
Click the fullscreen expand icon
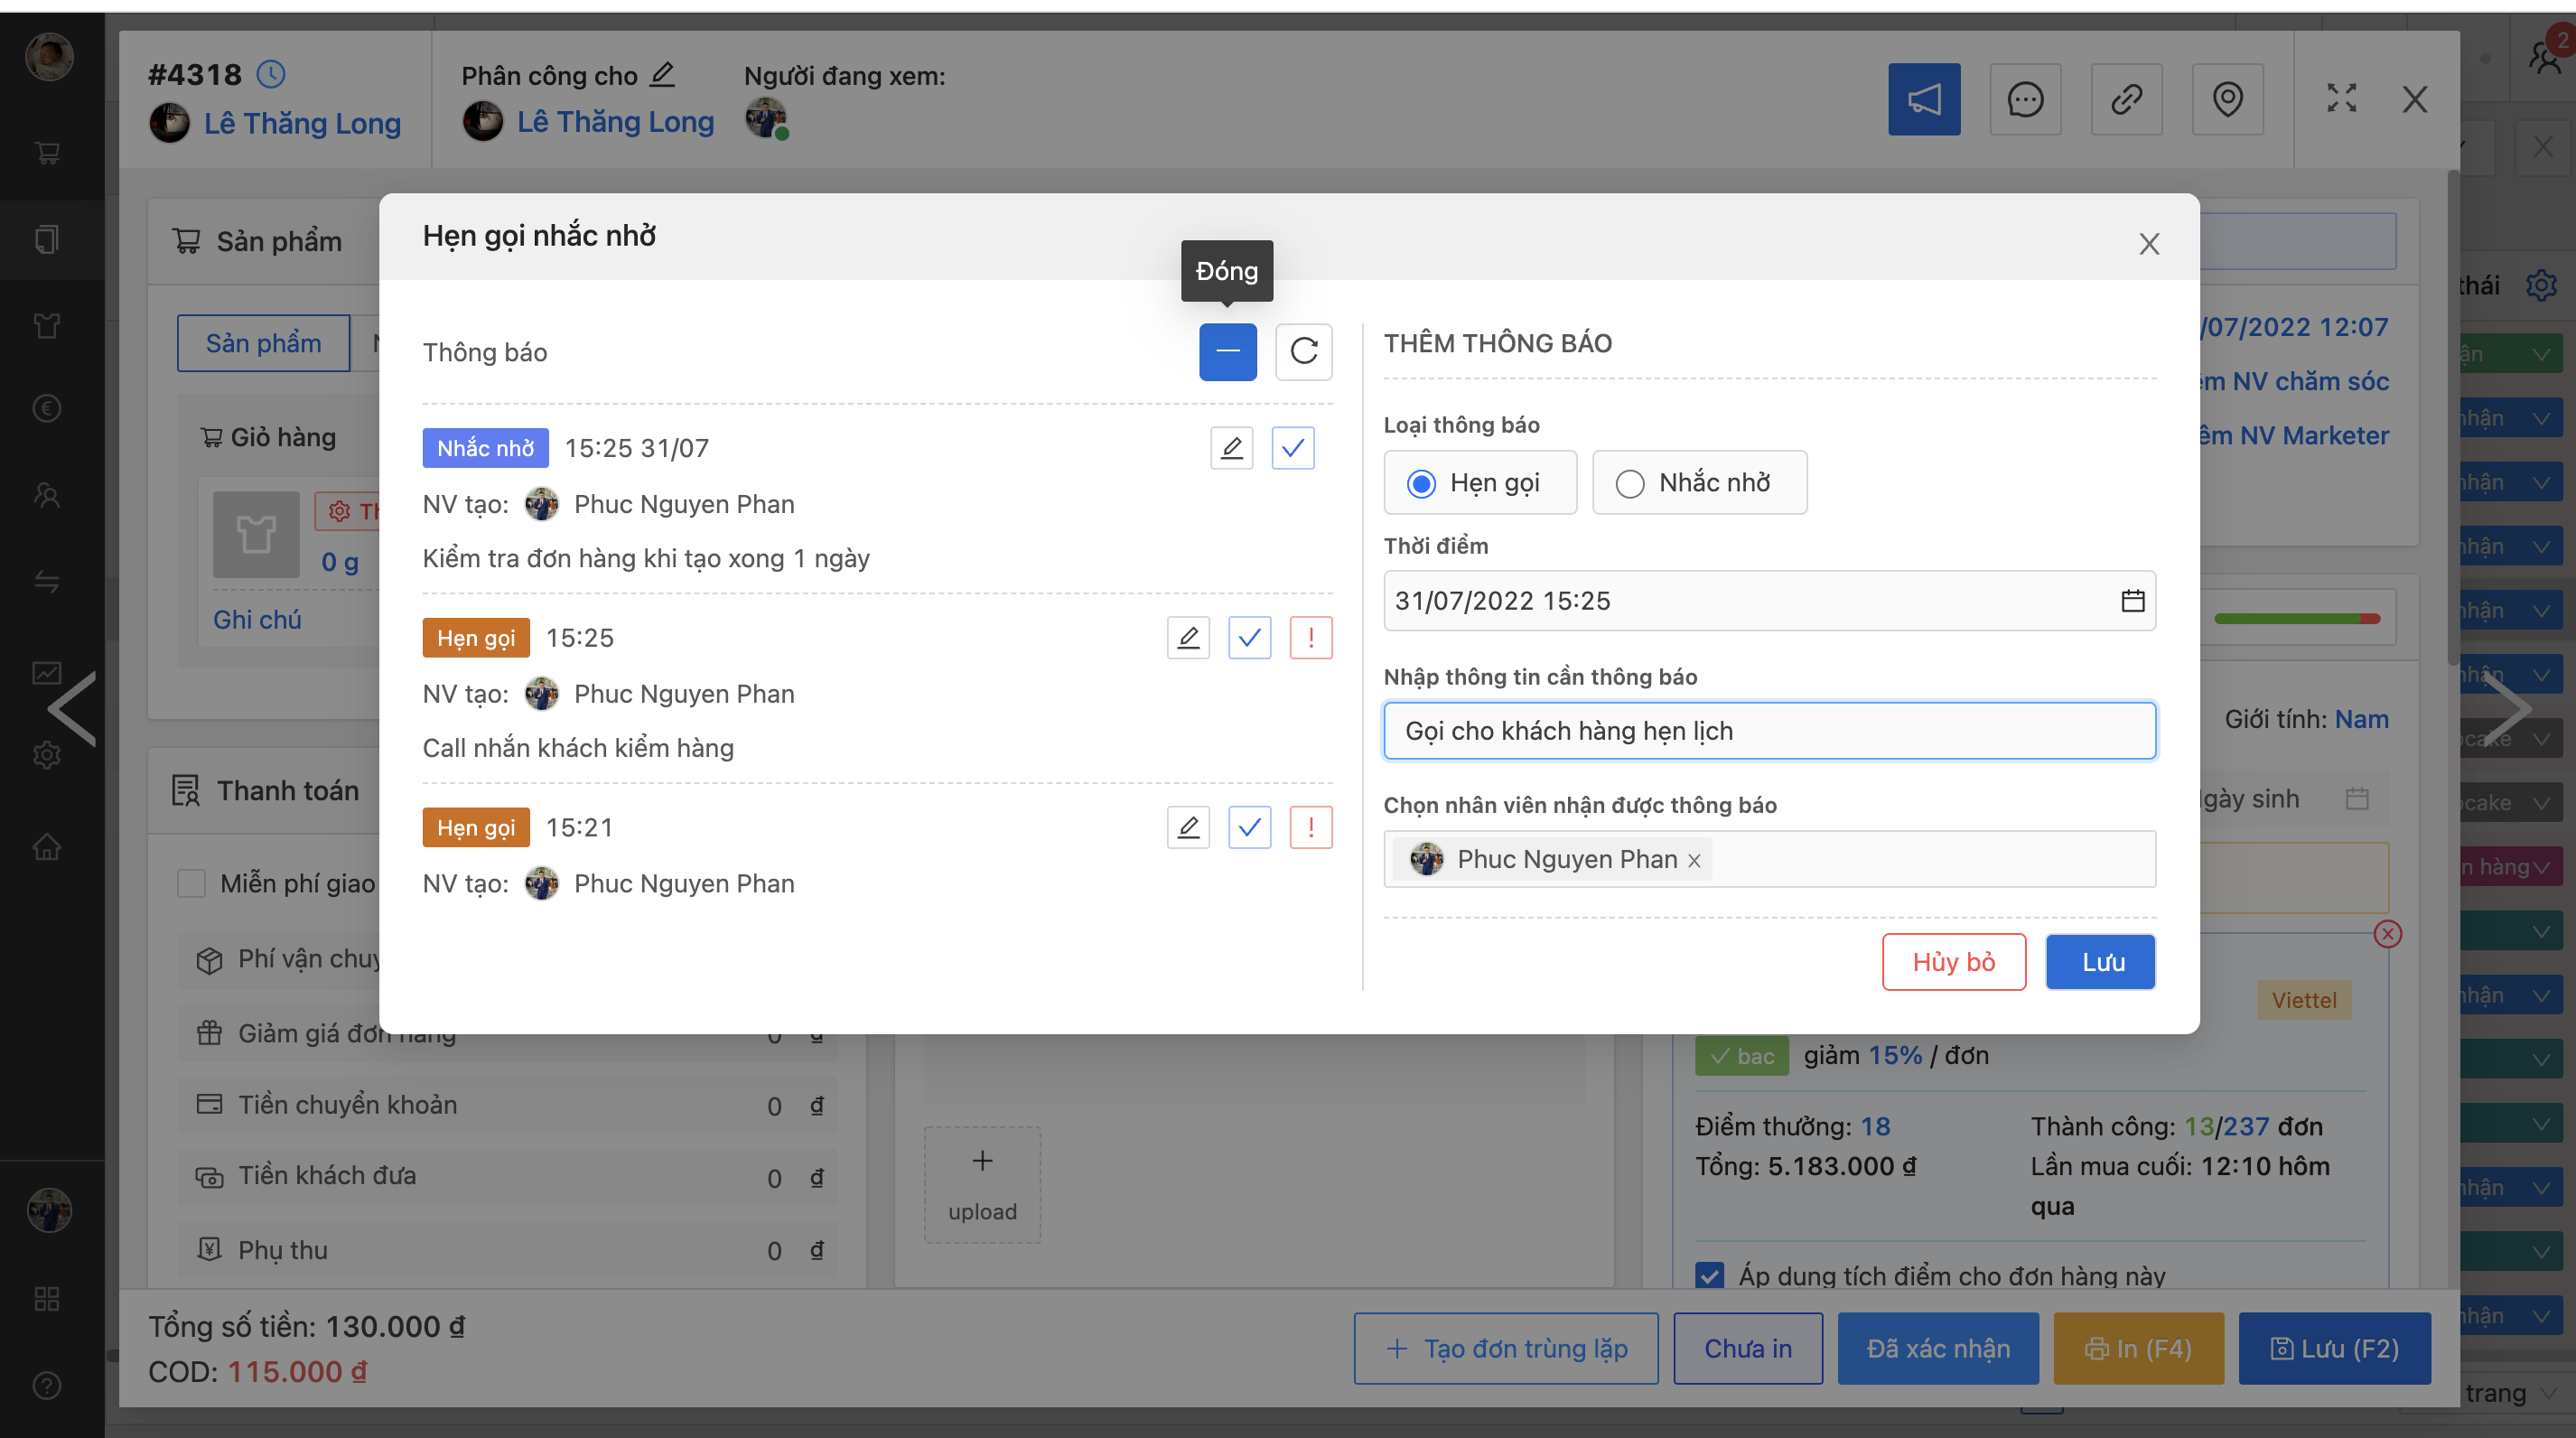pos(2341,98)
